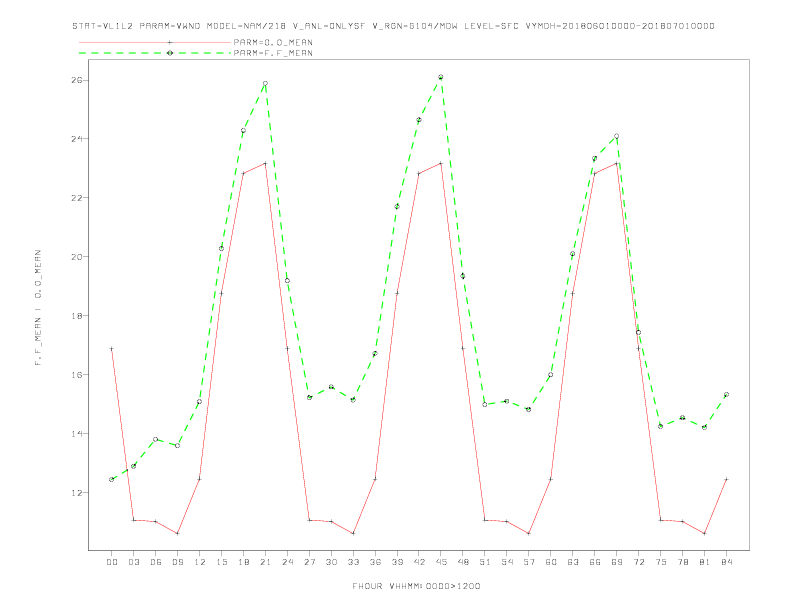Click x-axis tick label 24
Screen dimensions: 792x612
287,562
